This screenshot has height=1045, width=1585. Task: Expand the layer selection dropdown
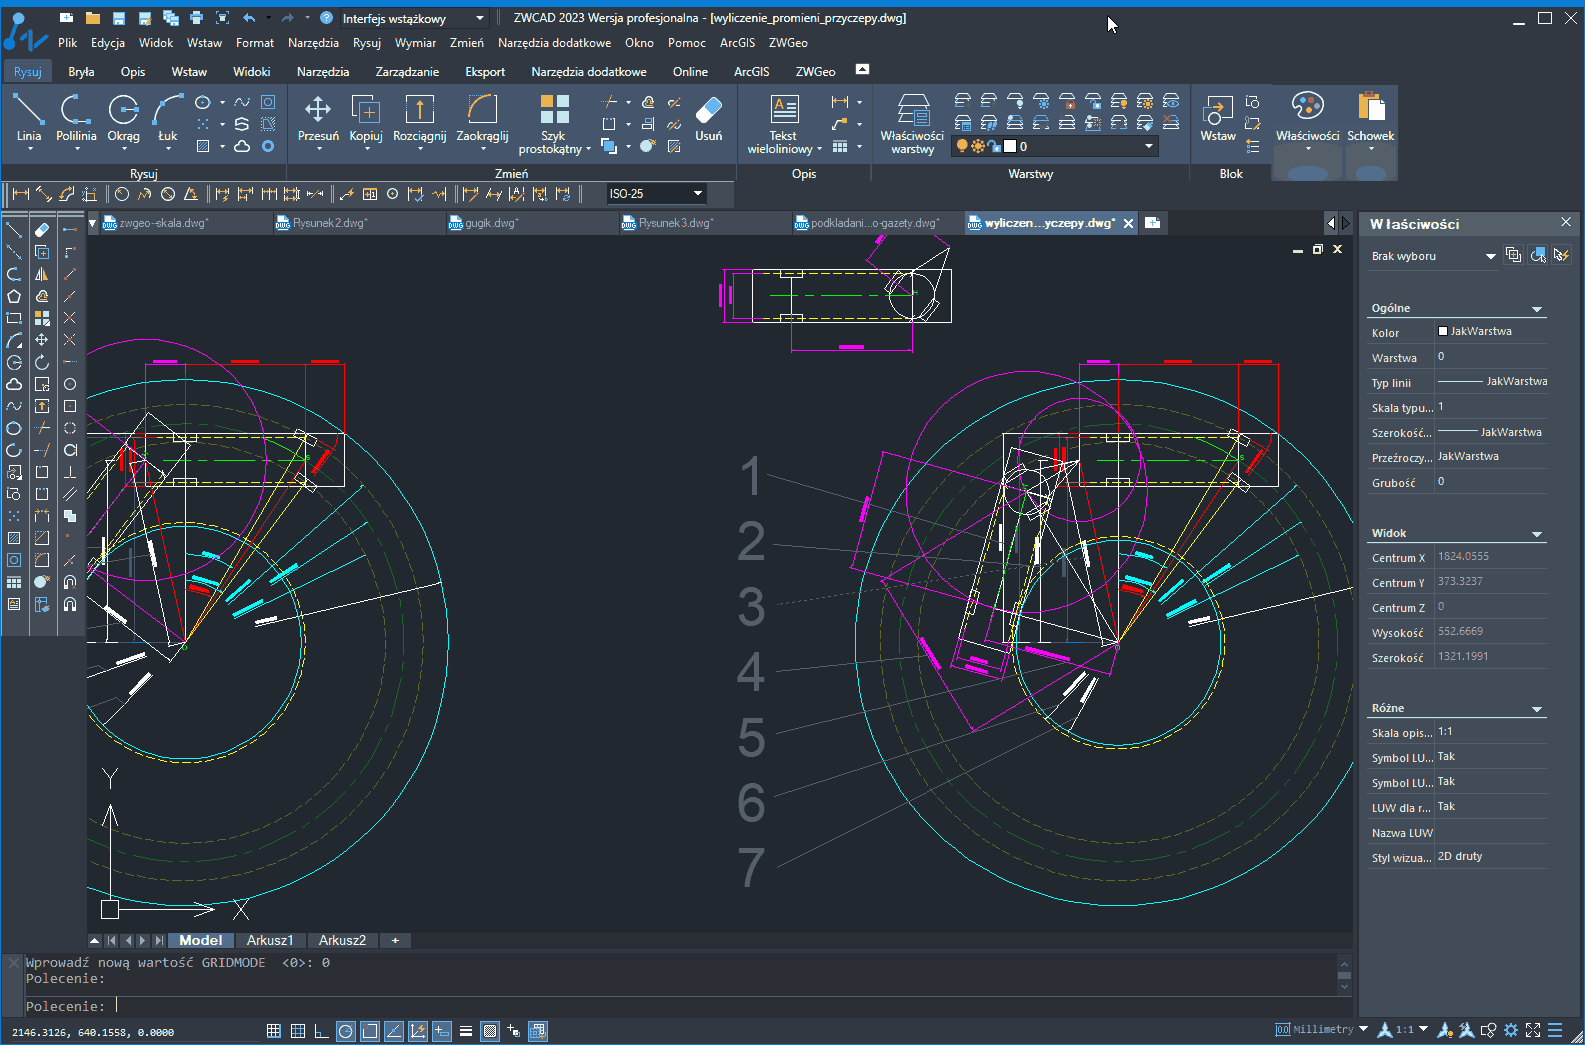[x=1149, y=146]
